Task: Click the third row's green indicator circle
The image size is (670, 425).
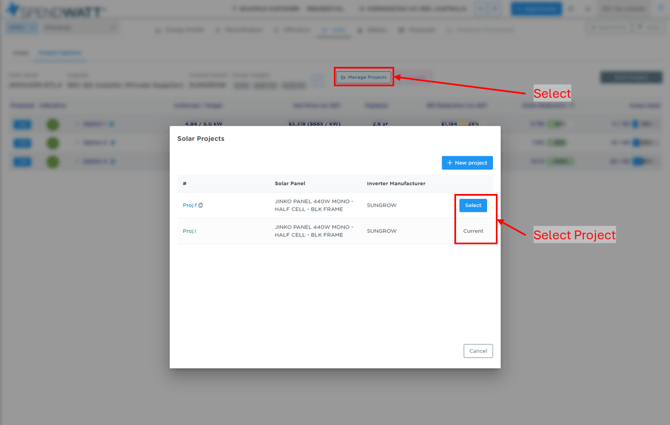Action: (52, 161)
